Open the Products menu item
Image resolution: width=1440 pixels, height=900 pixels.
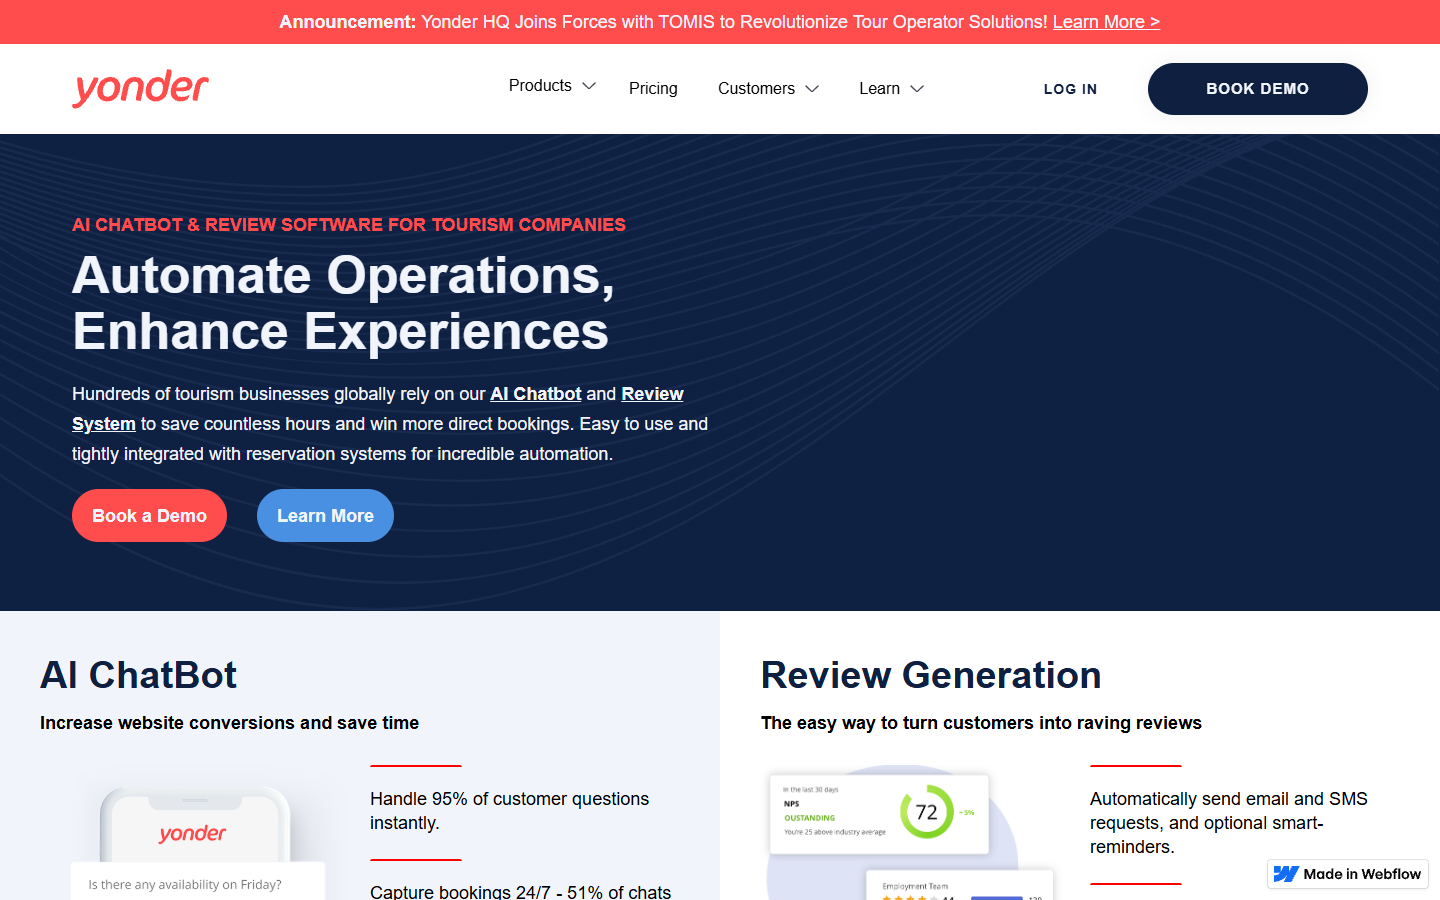540,86
